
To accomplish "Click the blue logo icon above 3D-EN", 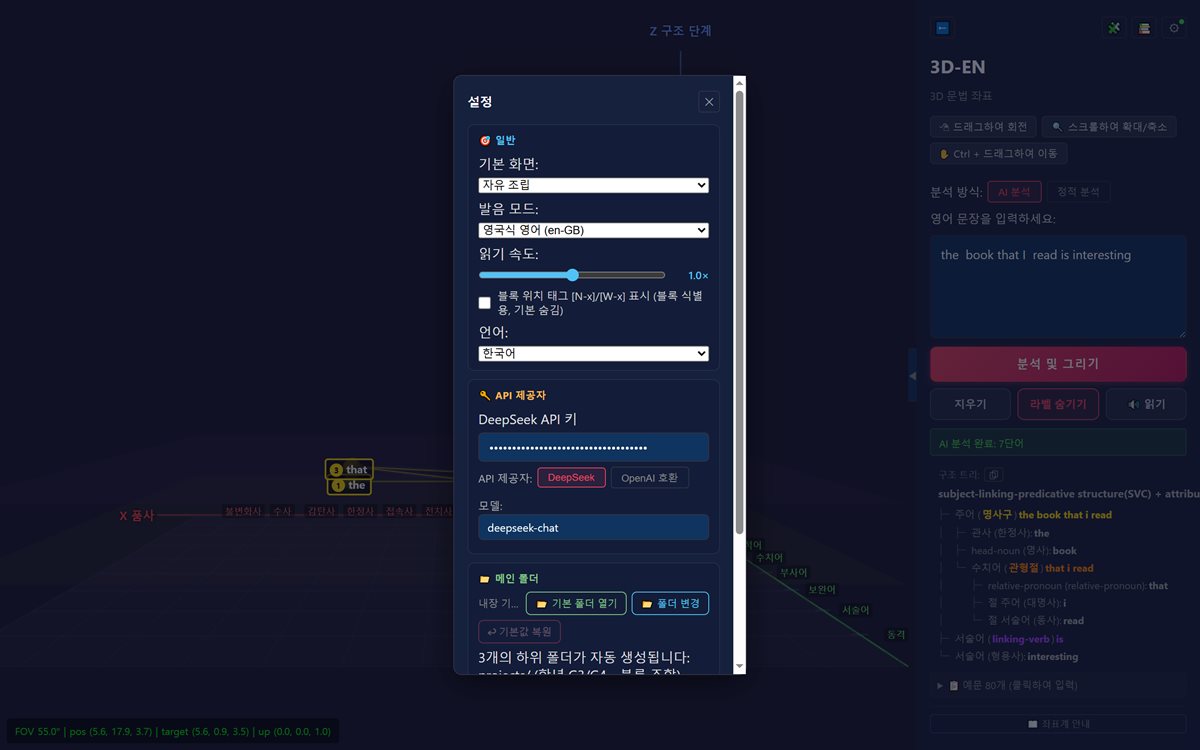I will 942,28.
